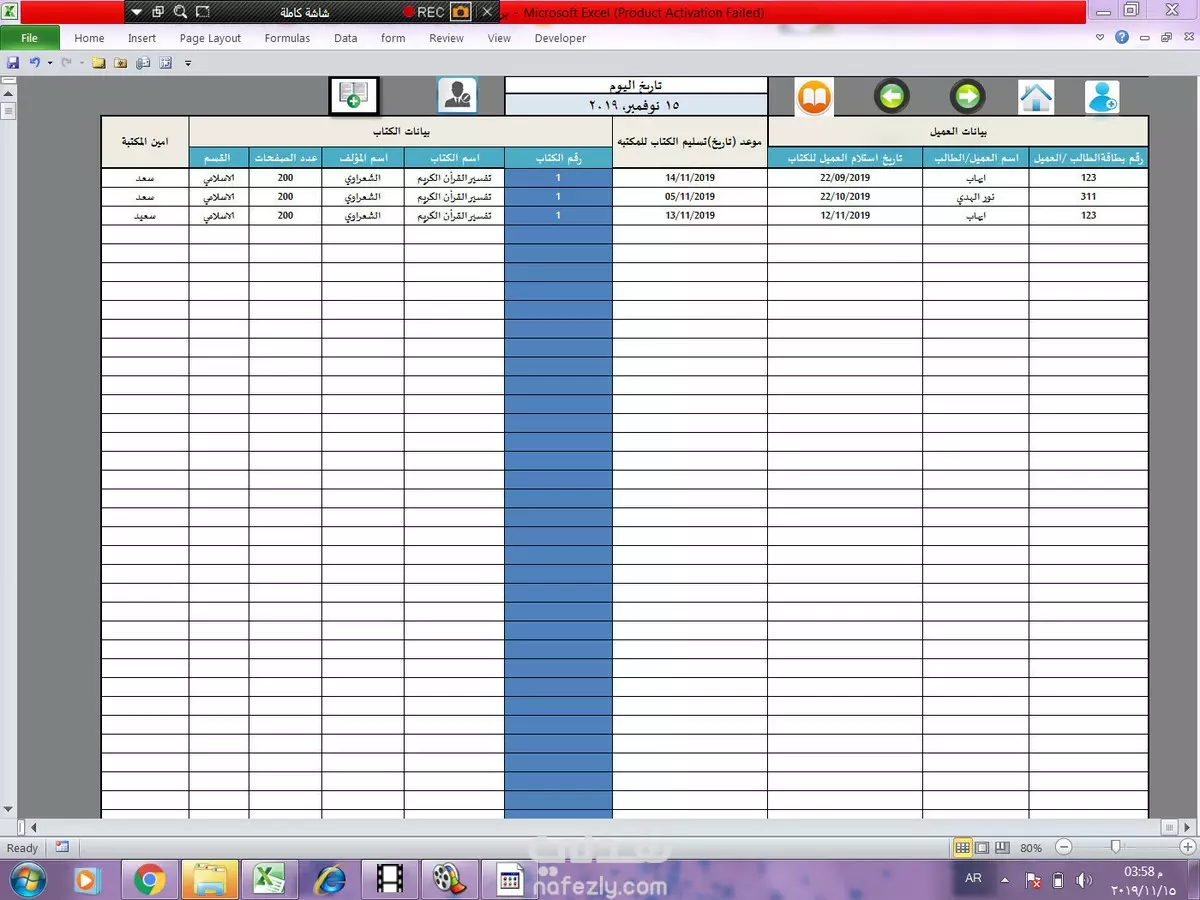Screen dimensions: 1200x900
Task: Select the cell containing 14/11/2019
Action: (690, 177)
